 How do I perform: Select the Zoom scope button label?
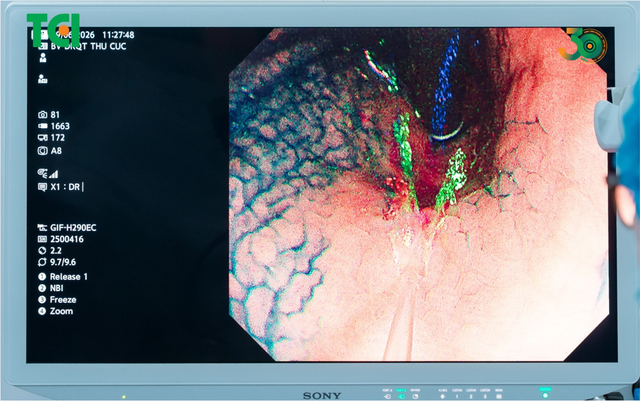pyautogui.click(x=61, y=311)
